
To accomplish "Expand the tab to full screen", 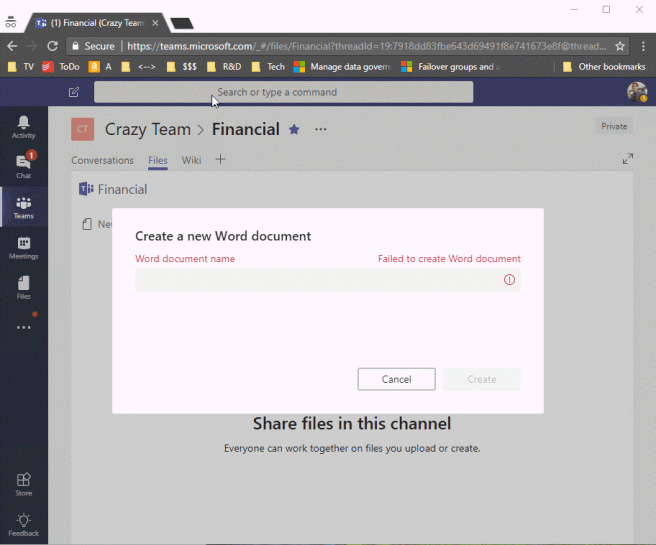I will tap(628, 159).
